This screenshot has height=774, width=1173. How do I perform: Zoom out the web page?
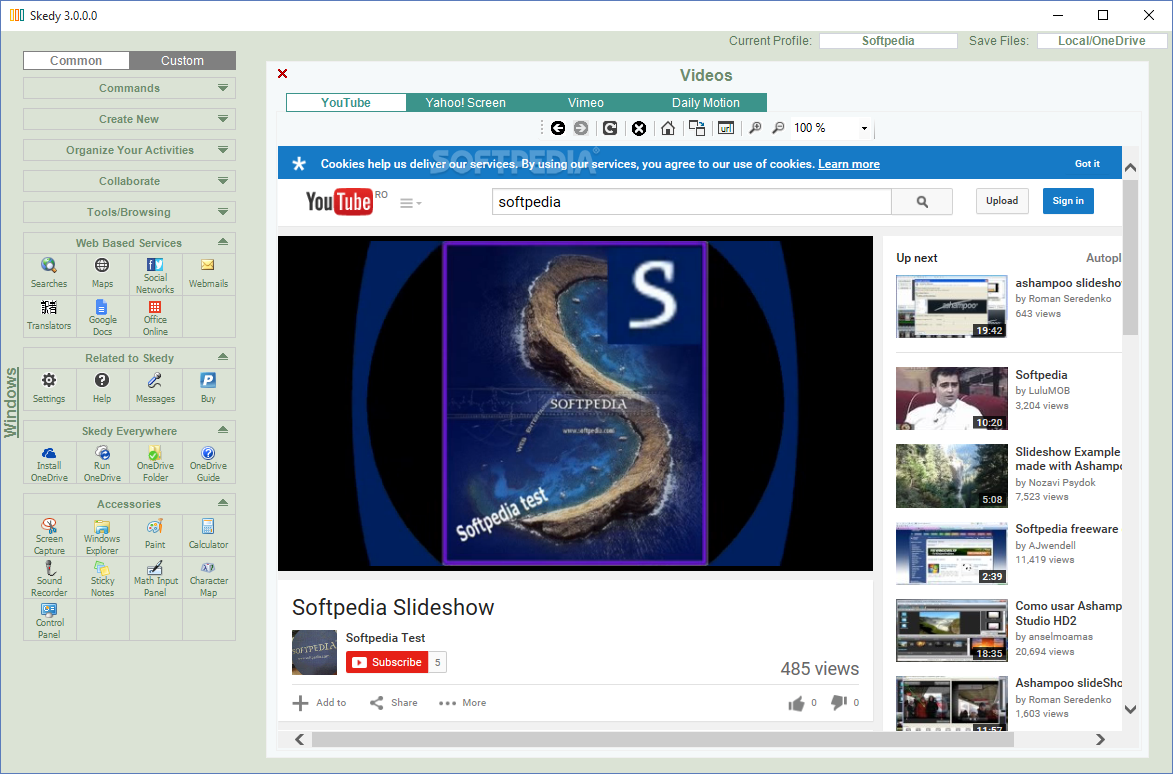[x=778, y=128]
